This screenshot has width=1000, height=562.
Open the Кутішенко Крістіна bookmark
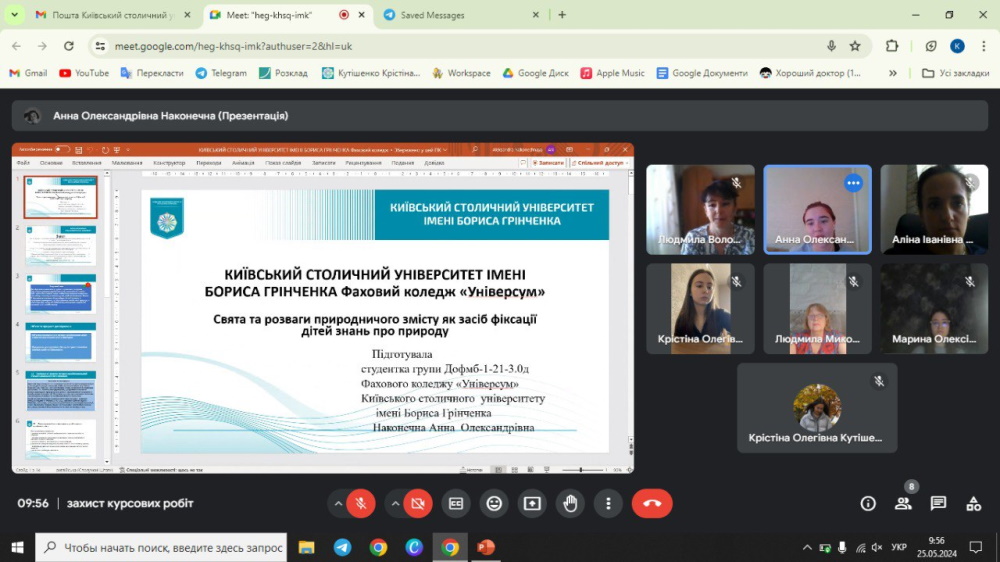click(371, 73)
